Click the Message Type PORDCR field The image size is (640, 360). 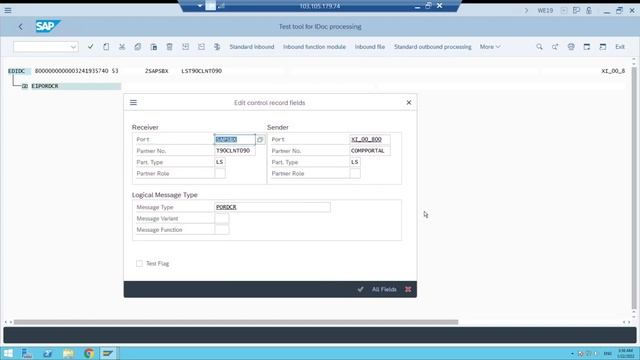[x=272, y=207]
